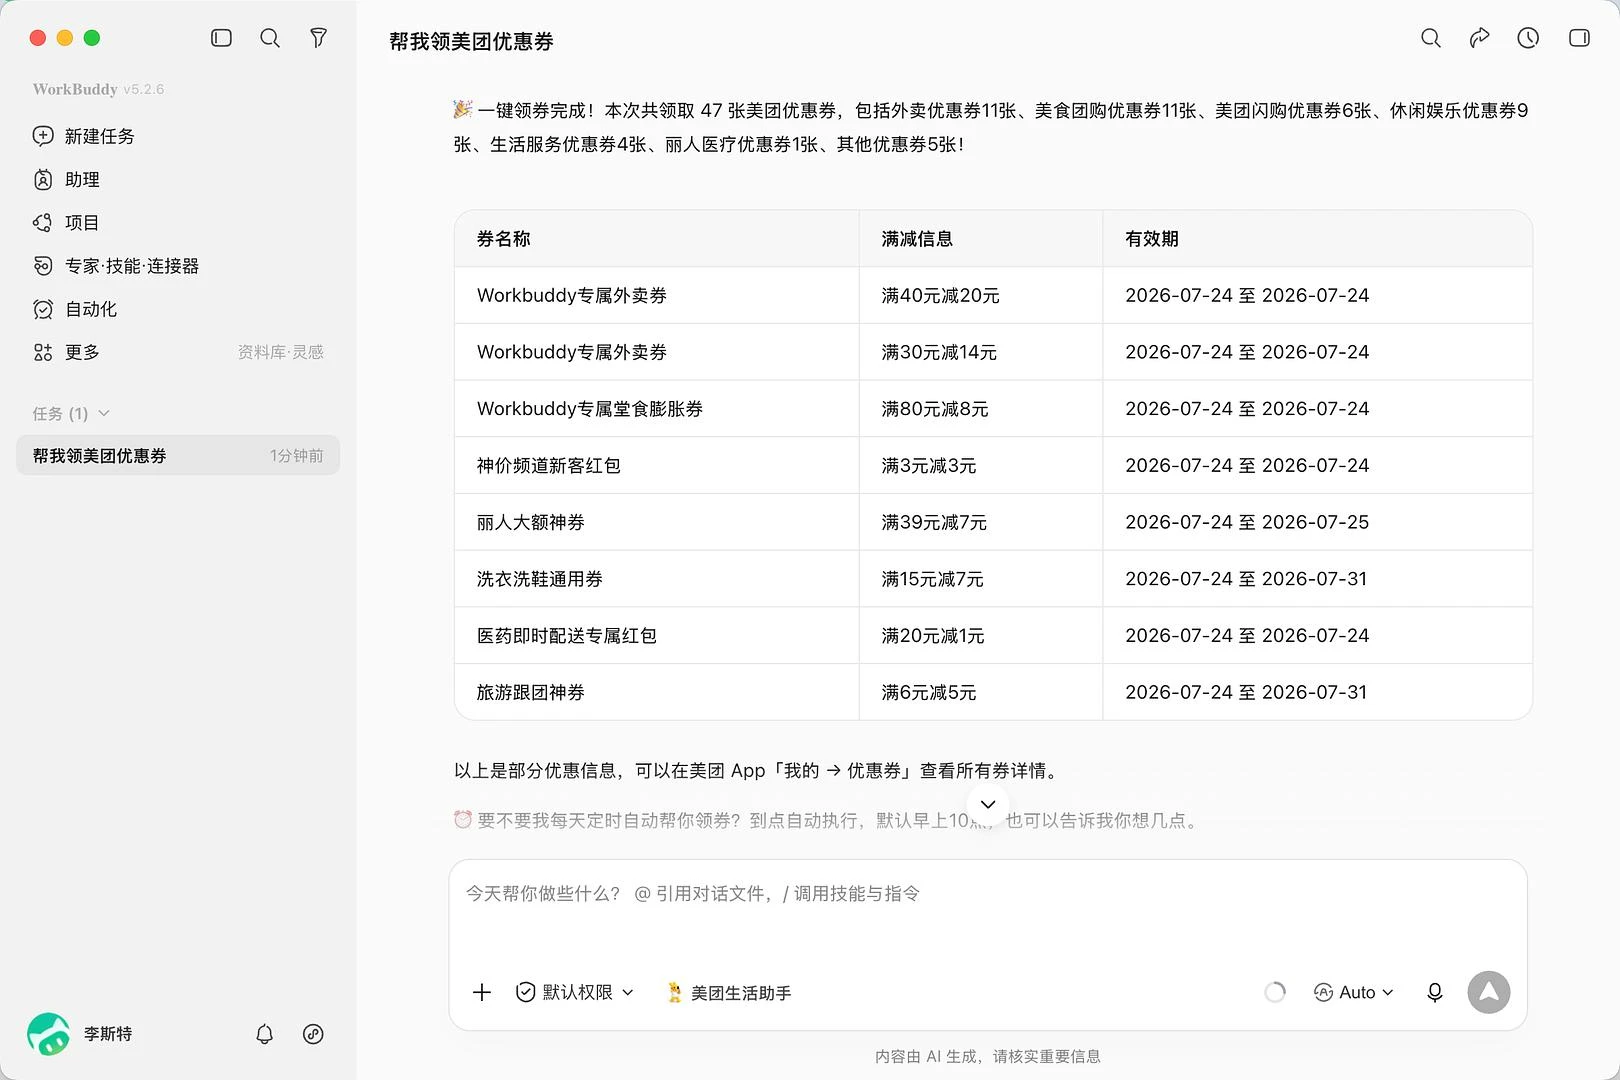Open notifications bell icon
The image size is (1620, 1080).
(x=264, y=1034)
